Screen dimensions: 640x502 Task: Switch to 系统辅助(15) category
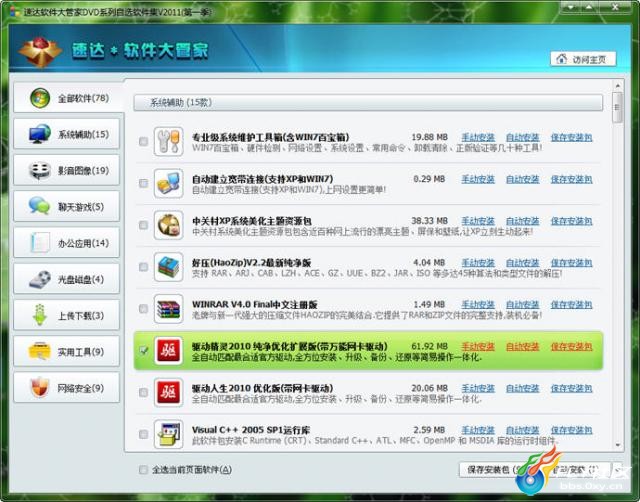click(67, 134)
